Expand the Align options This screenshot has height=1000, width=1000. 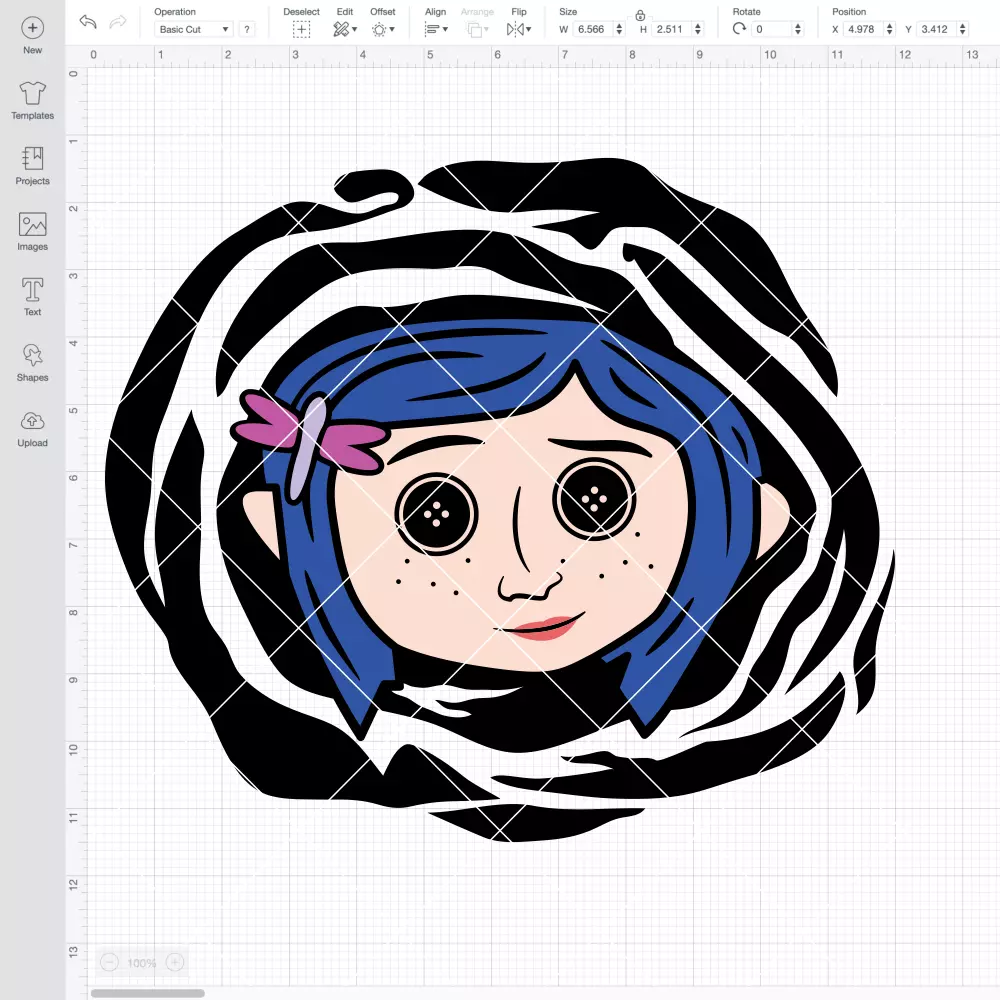click(x=436, y=29)
